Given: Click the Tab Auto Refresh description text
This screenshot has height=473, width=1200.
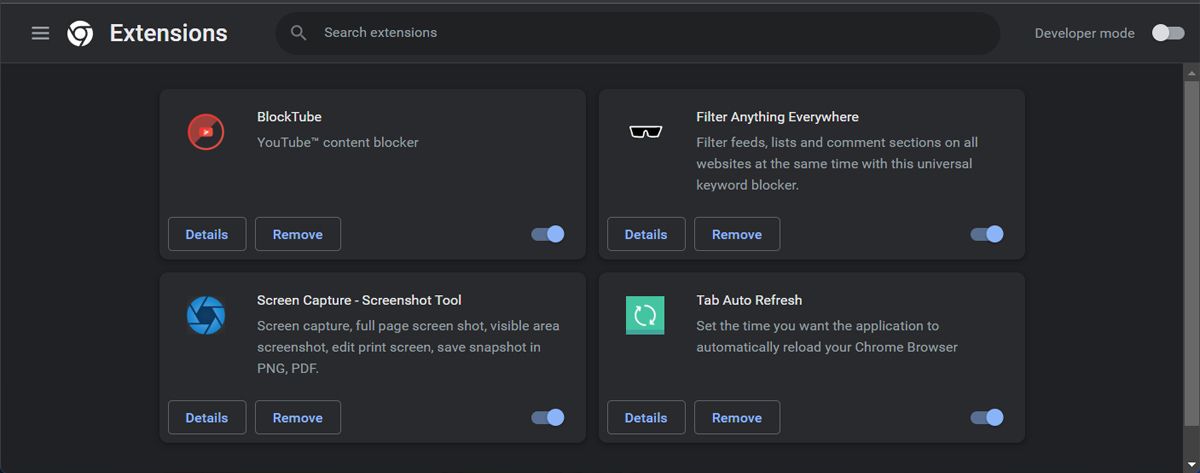Looking at the screenshot, I should point(827,336).
